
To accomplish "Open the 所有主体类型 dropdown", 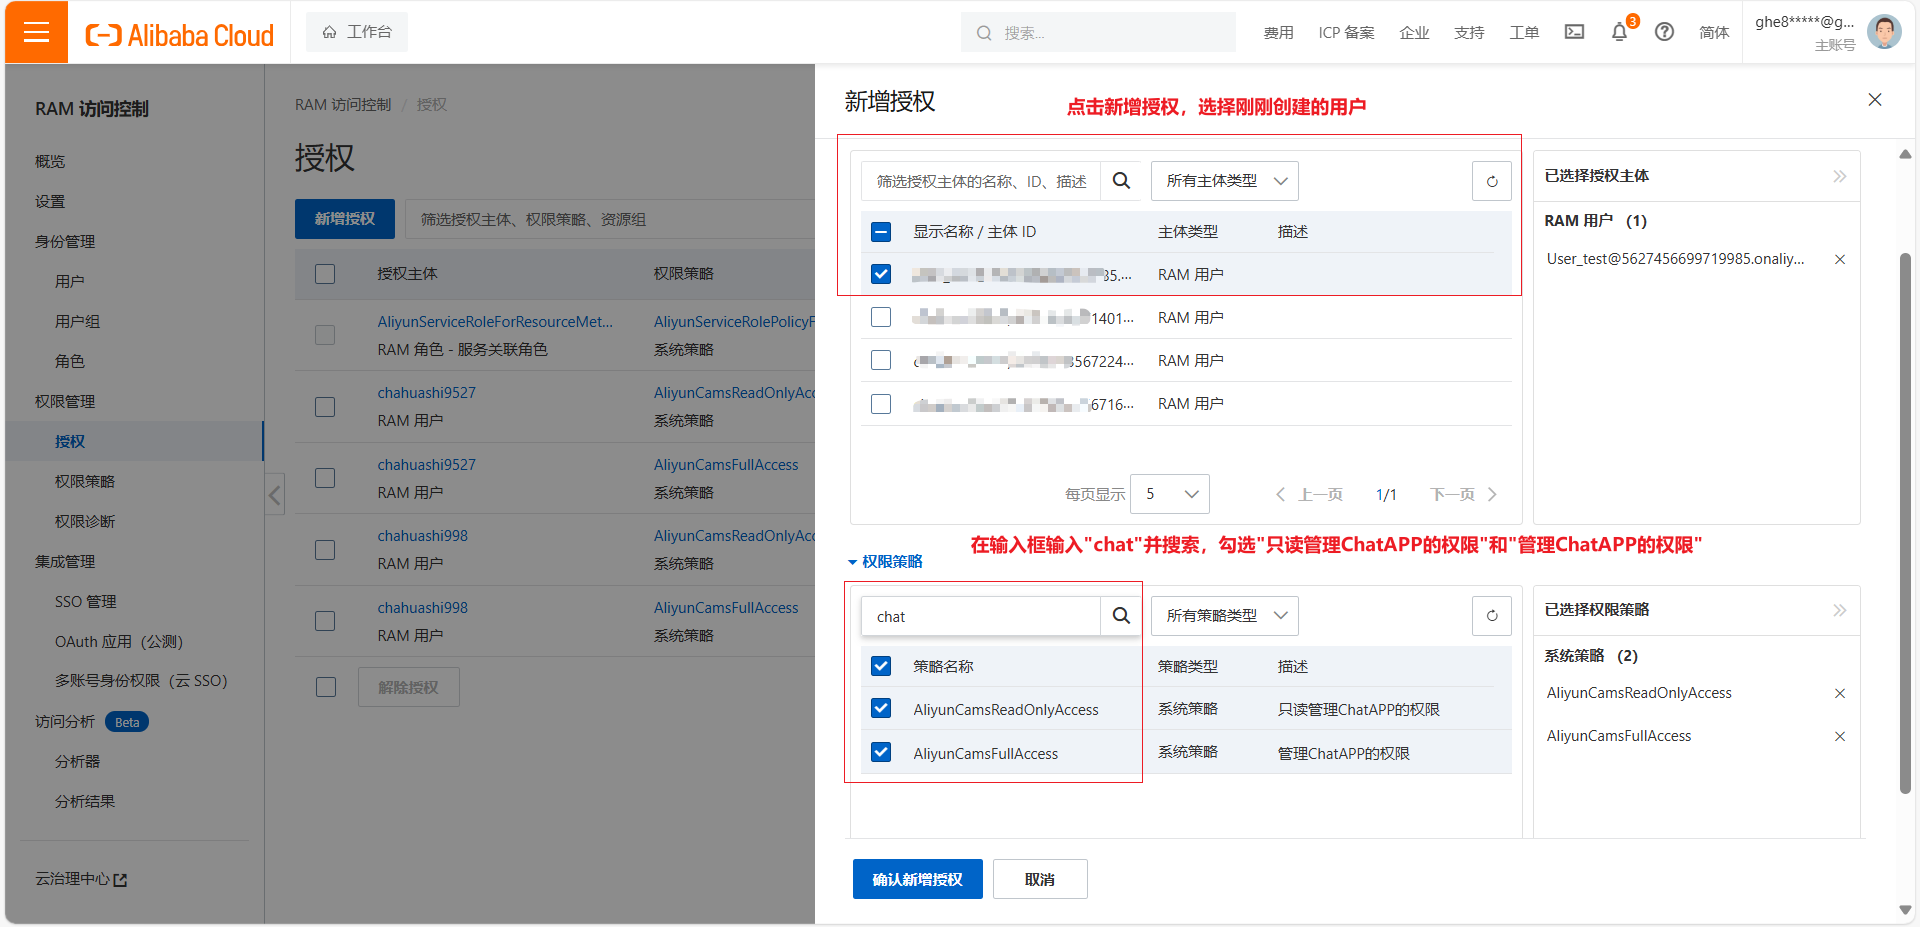I will coord(1224,181).
